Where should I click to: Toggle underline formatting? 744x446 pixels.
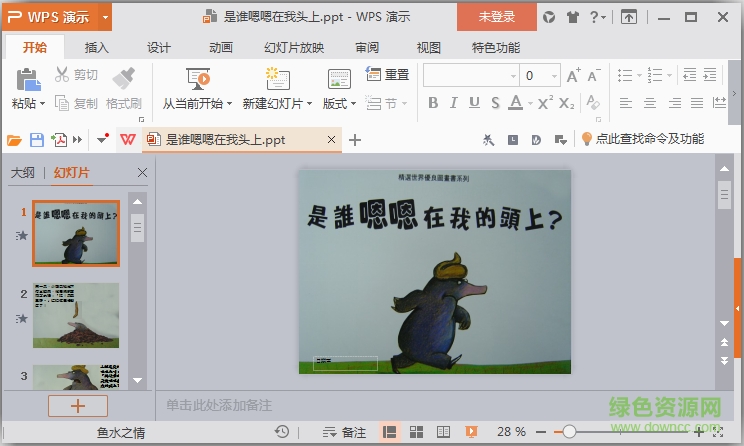click(x=473, y=103)
